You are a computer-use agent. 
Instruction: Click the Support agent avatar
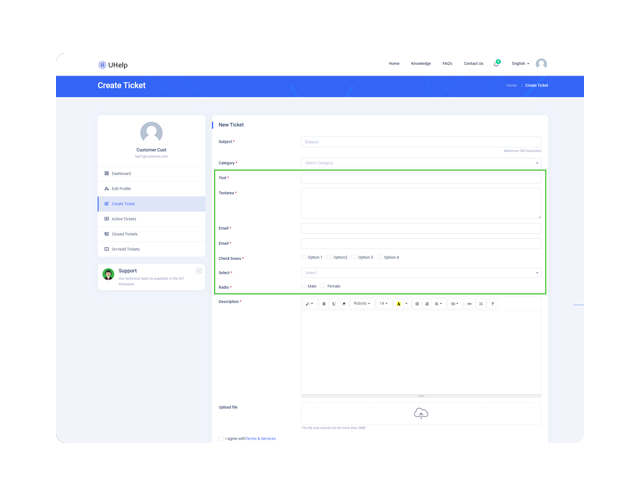108,274
